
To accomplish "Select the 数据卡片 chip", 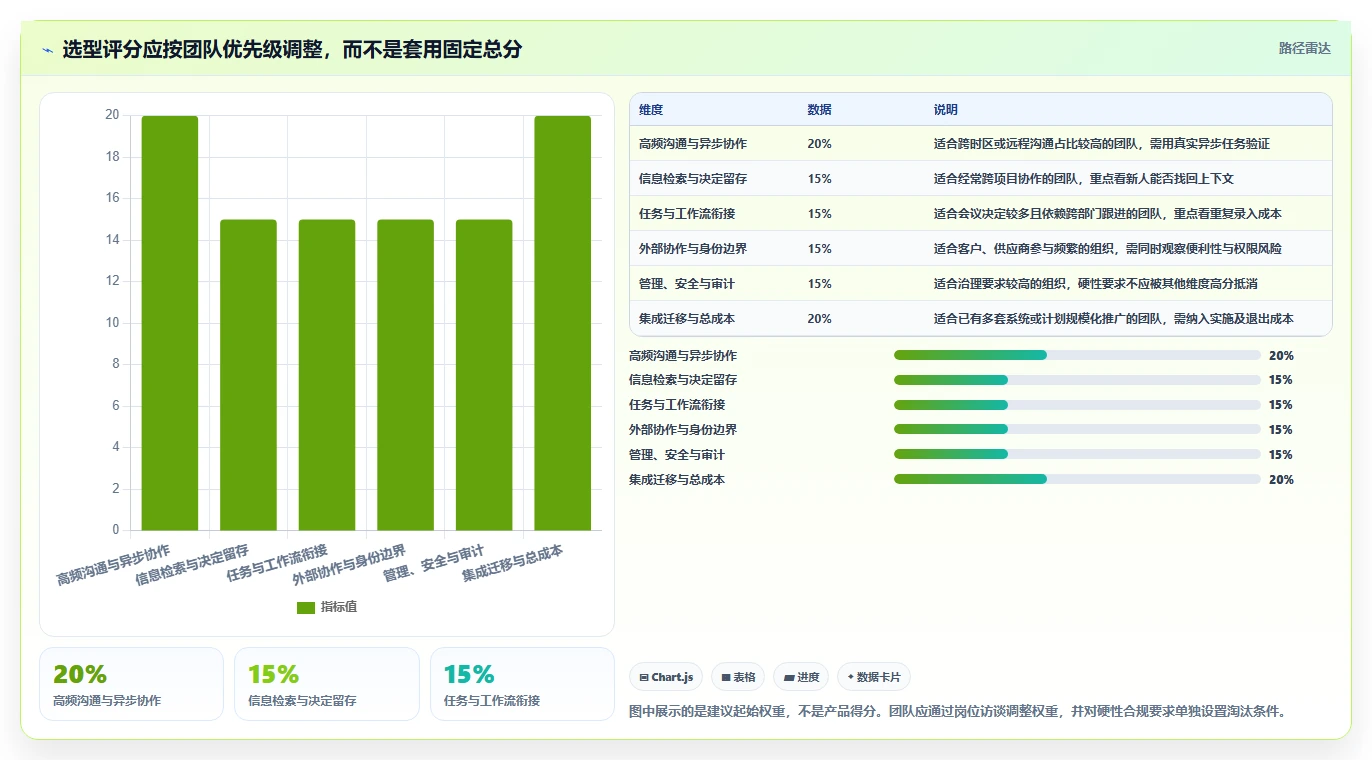I will 874,677.
